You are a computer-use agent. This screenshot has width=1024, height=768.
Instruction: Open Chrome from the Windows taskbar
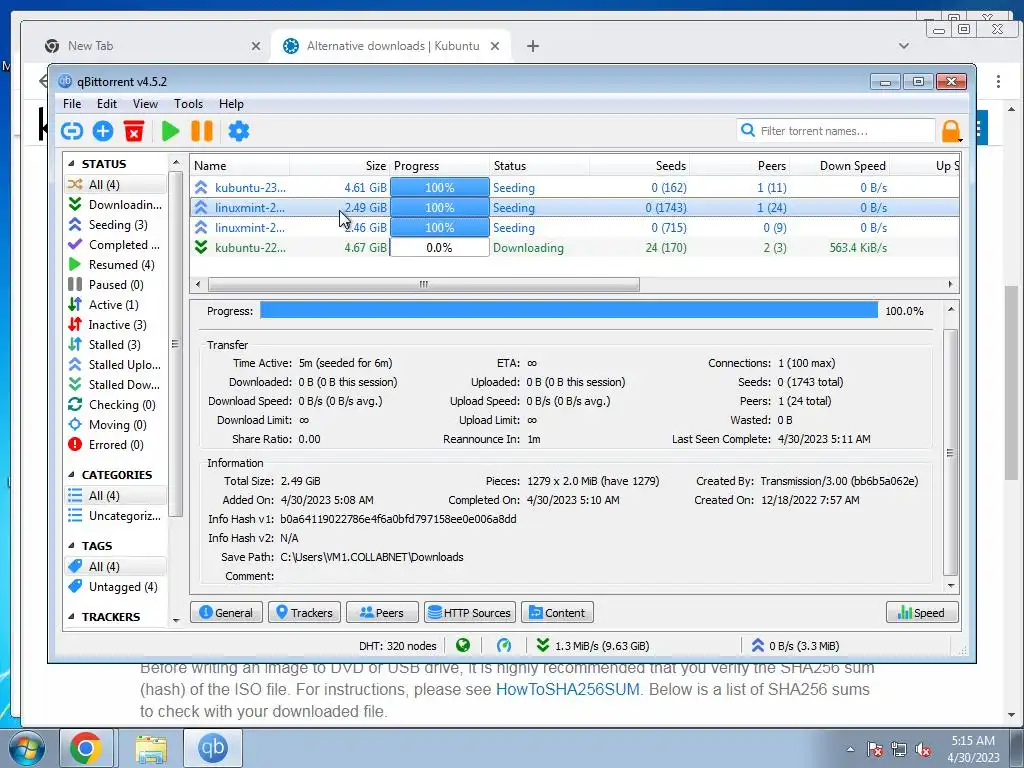[x=86, y=748]
